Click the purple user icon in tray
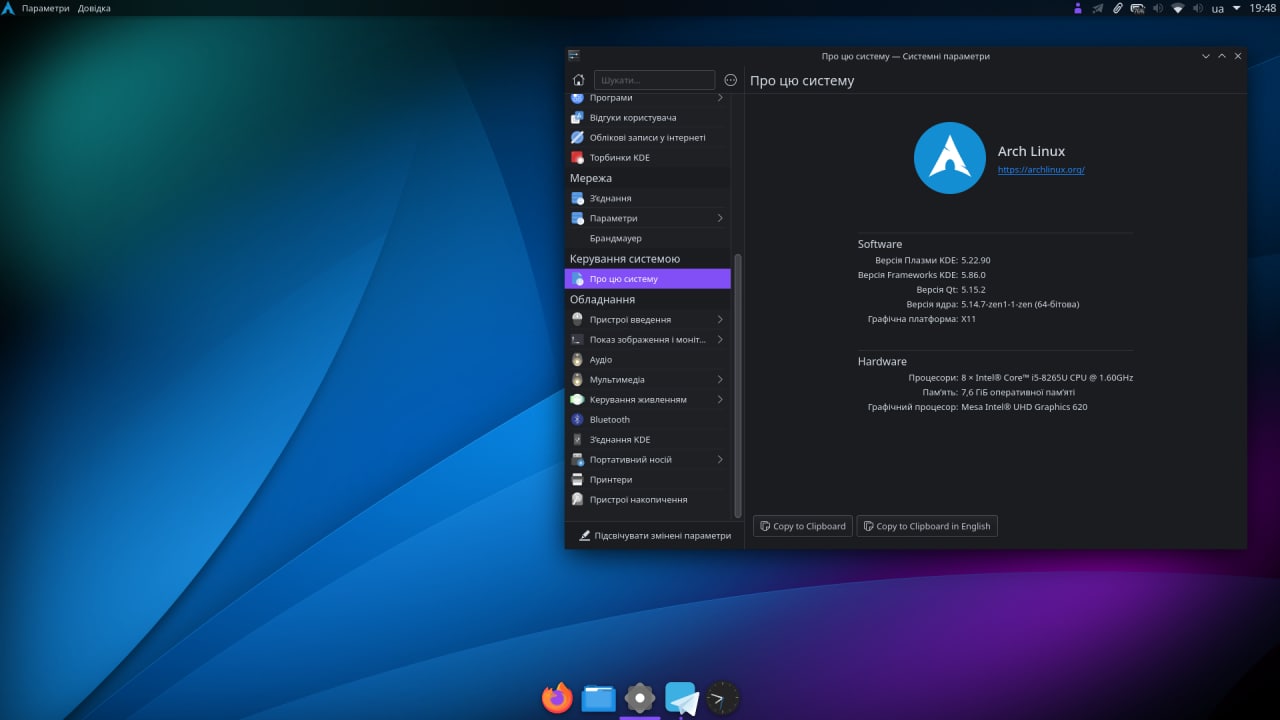The width and height of the screenshot is (1280, 720). (1077, 8)
